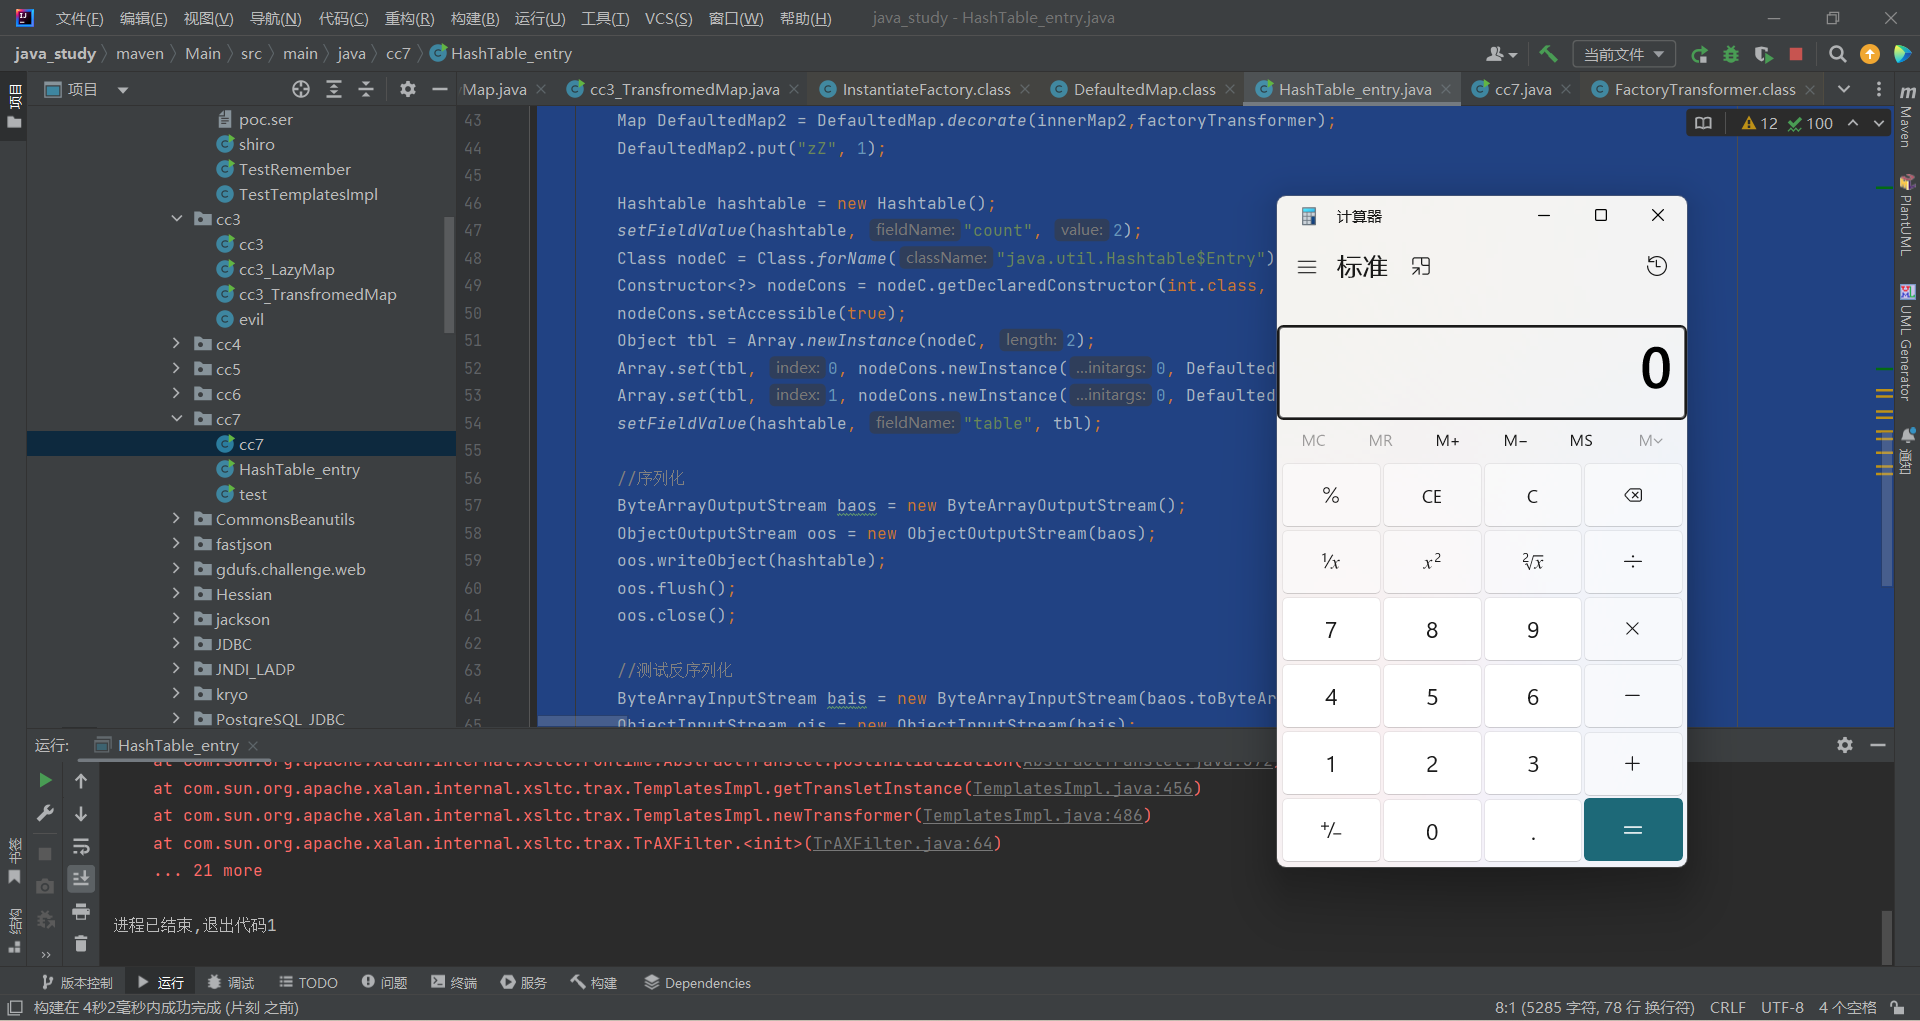Click the Expand All icon in project panel
The image size is (1920, 1021).
tap(334, 89)
